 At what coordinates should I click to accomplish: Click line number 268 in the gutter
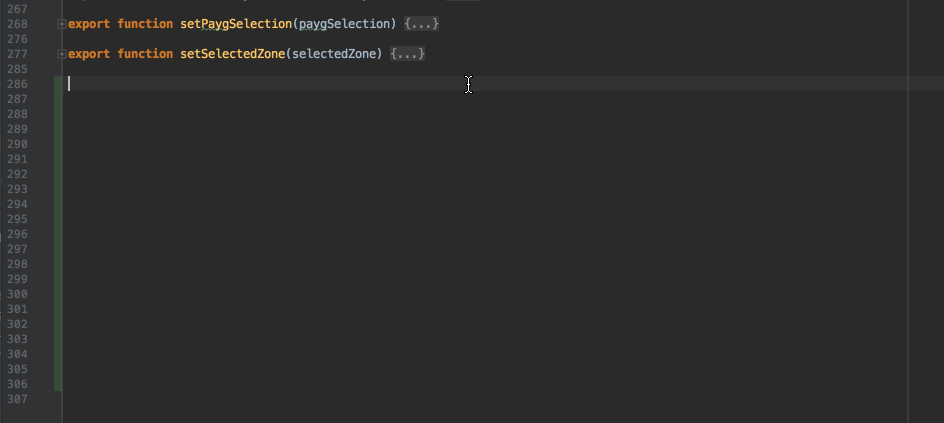point(17,23)
